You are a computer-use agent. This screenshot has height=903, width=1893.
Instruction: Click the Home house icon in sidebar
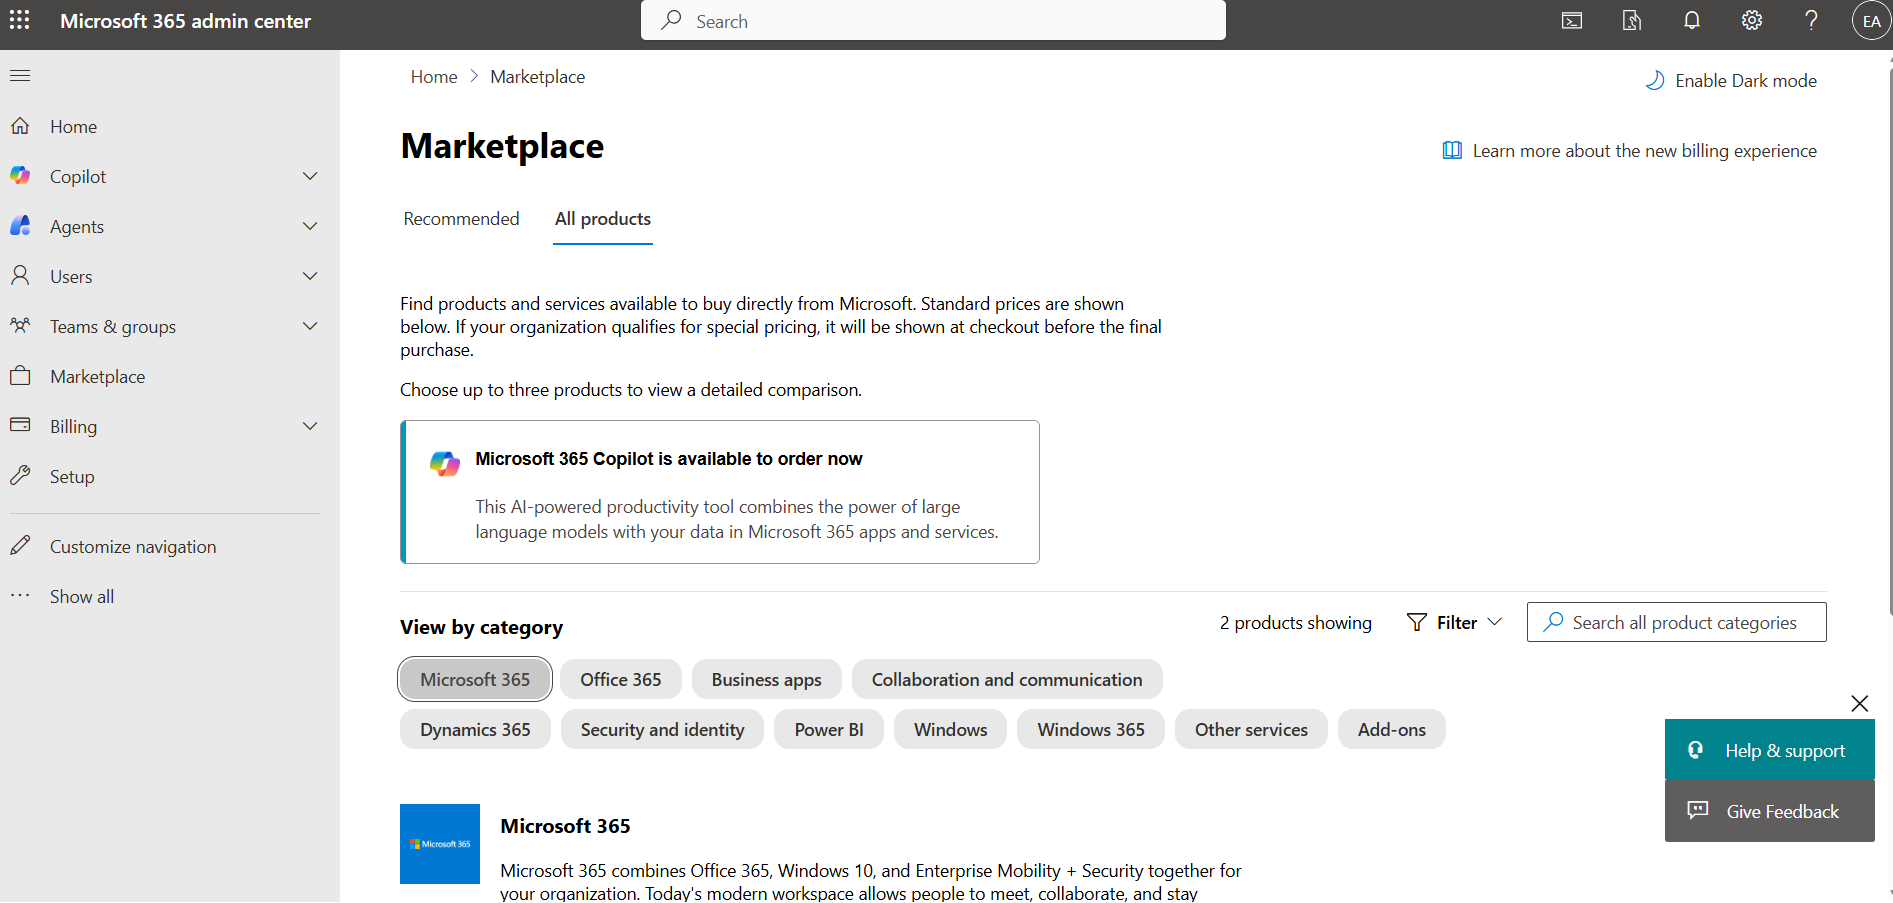[x=20, y=126]
